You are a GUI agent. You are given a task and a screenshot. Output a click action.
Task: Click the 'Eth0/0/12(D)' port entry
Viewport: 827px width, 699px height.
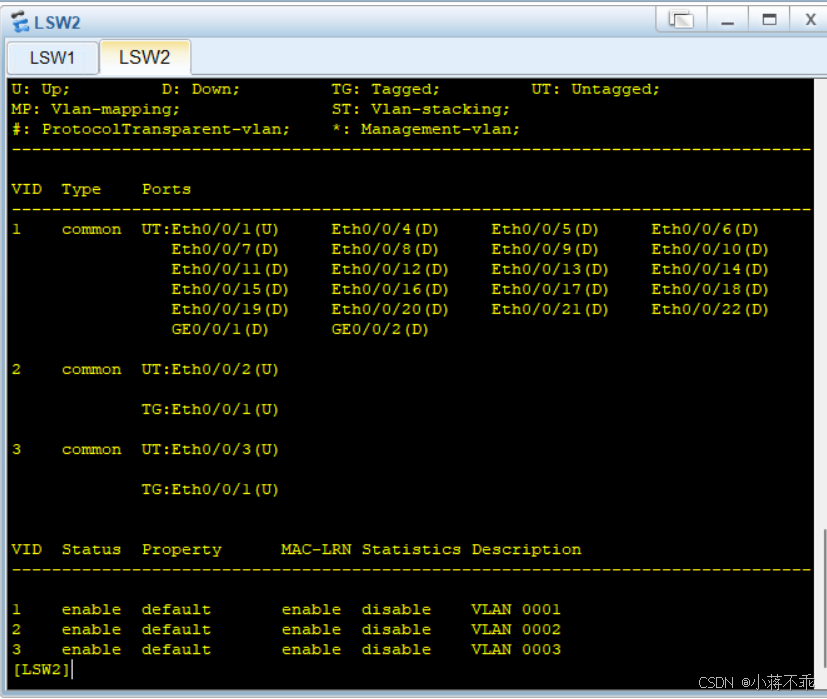pos(390,269)
